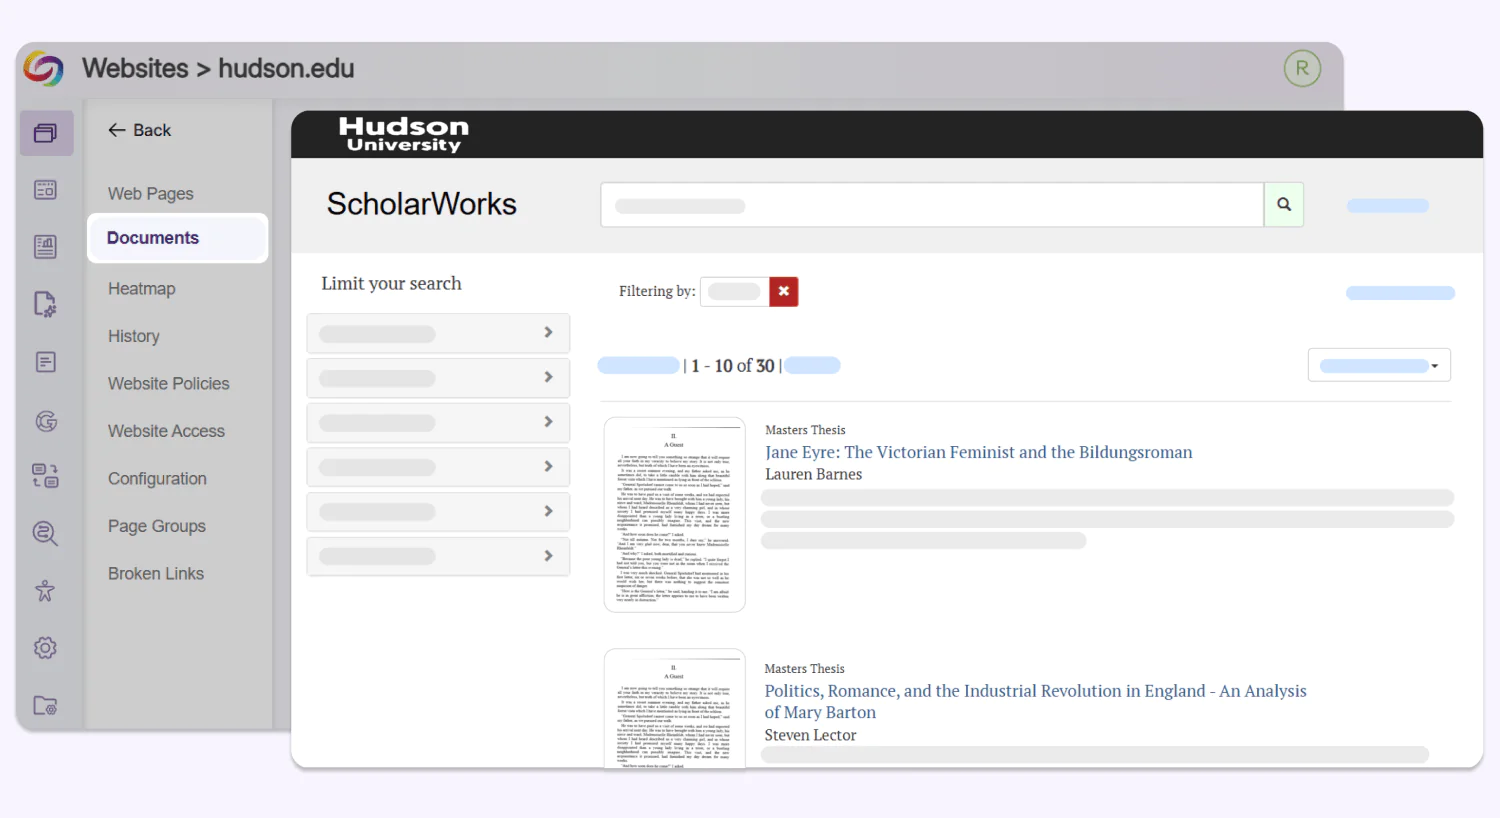Image resolution: width=1500 pixels, height=818 pixels.
Task: Open the R user avatar menu
Action: click(x=1302, y=68)
